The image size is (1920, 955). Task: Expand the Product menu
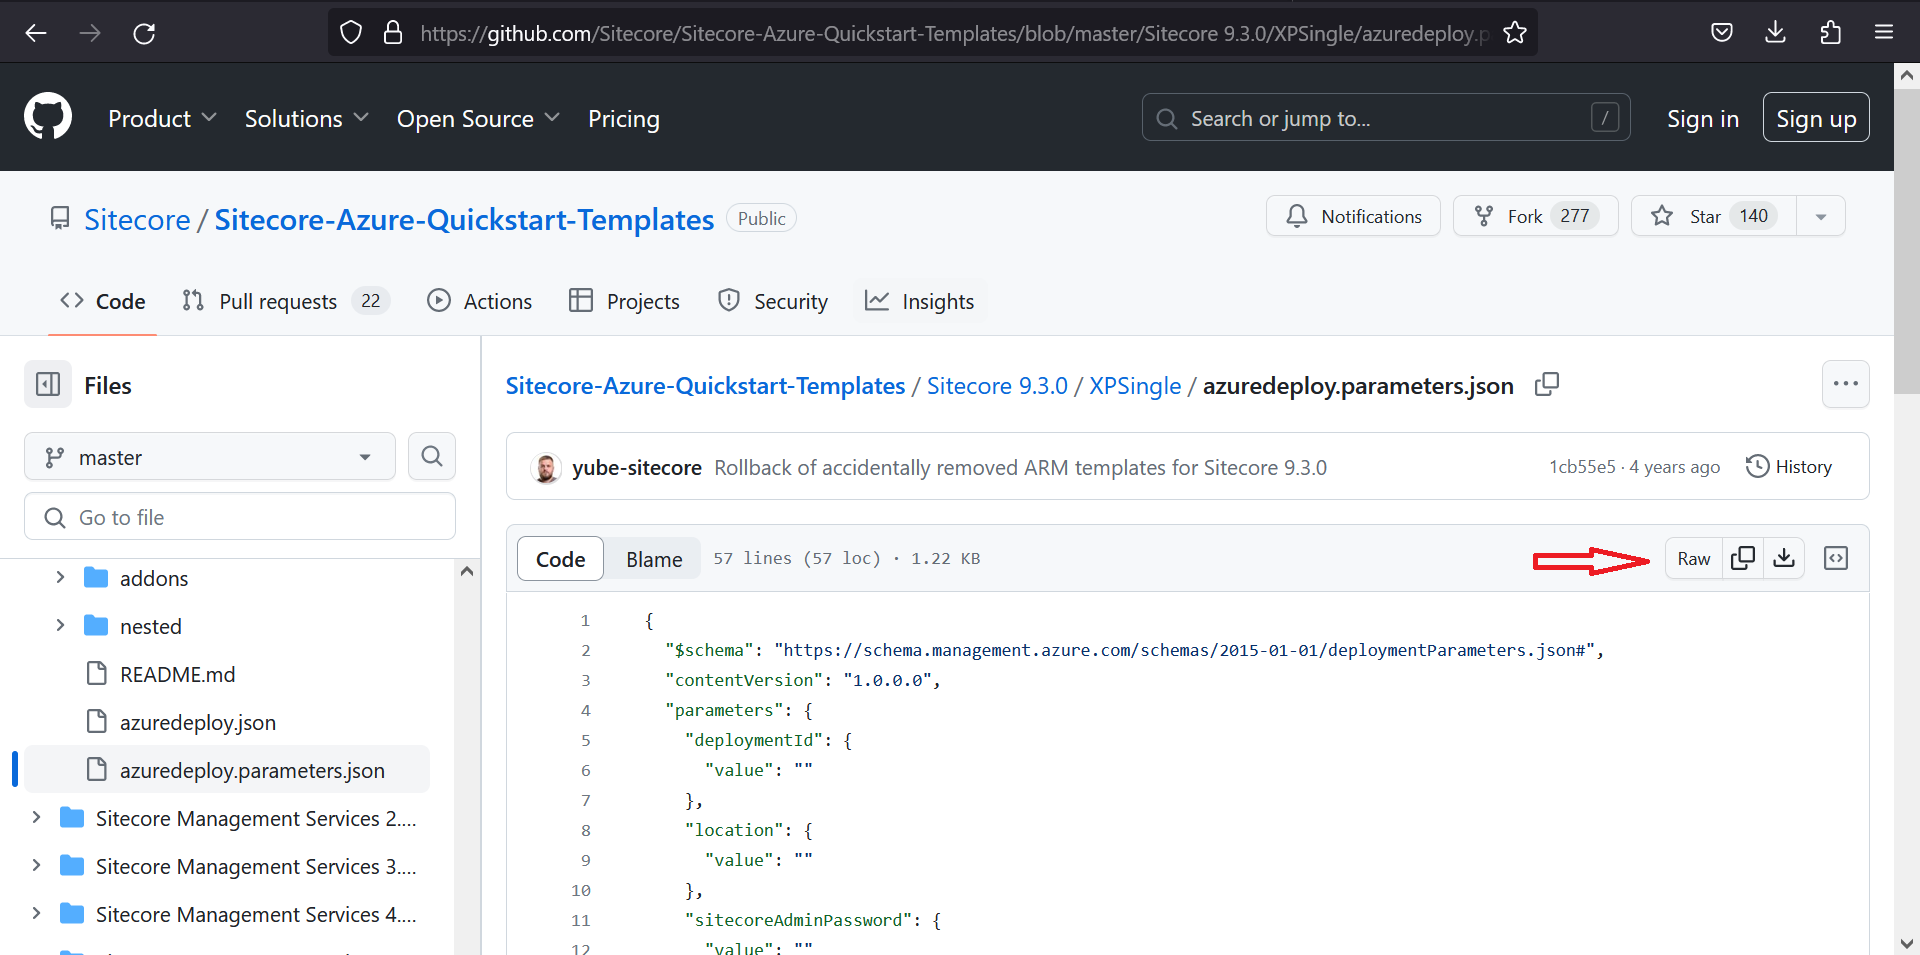[162, 118]
